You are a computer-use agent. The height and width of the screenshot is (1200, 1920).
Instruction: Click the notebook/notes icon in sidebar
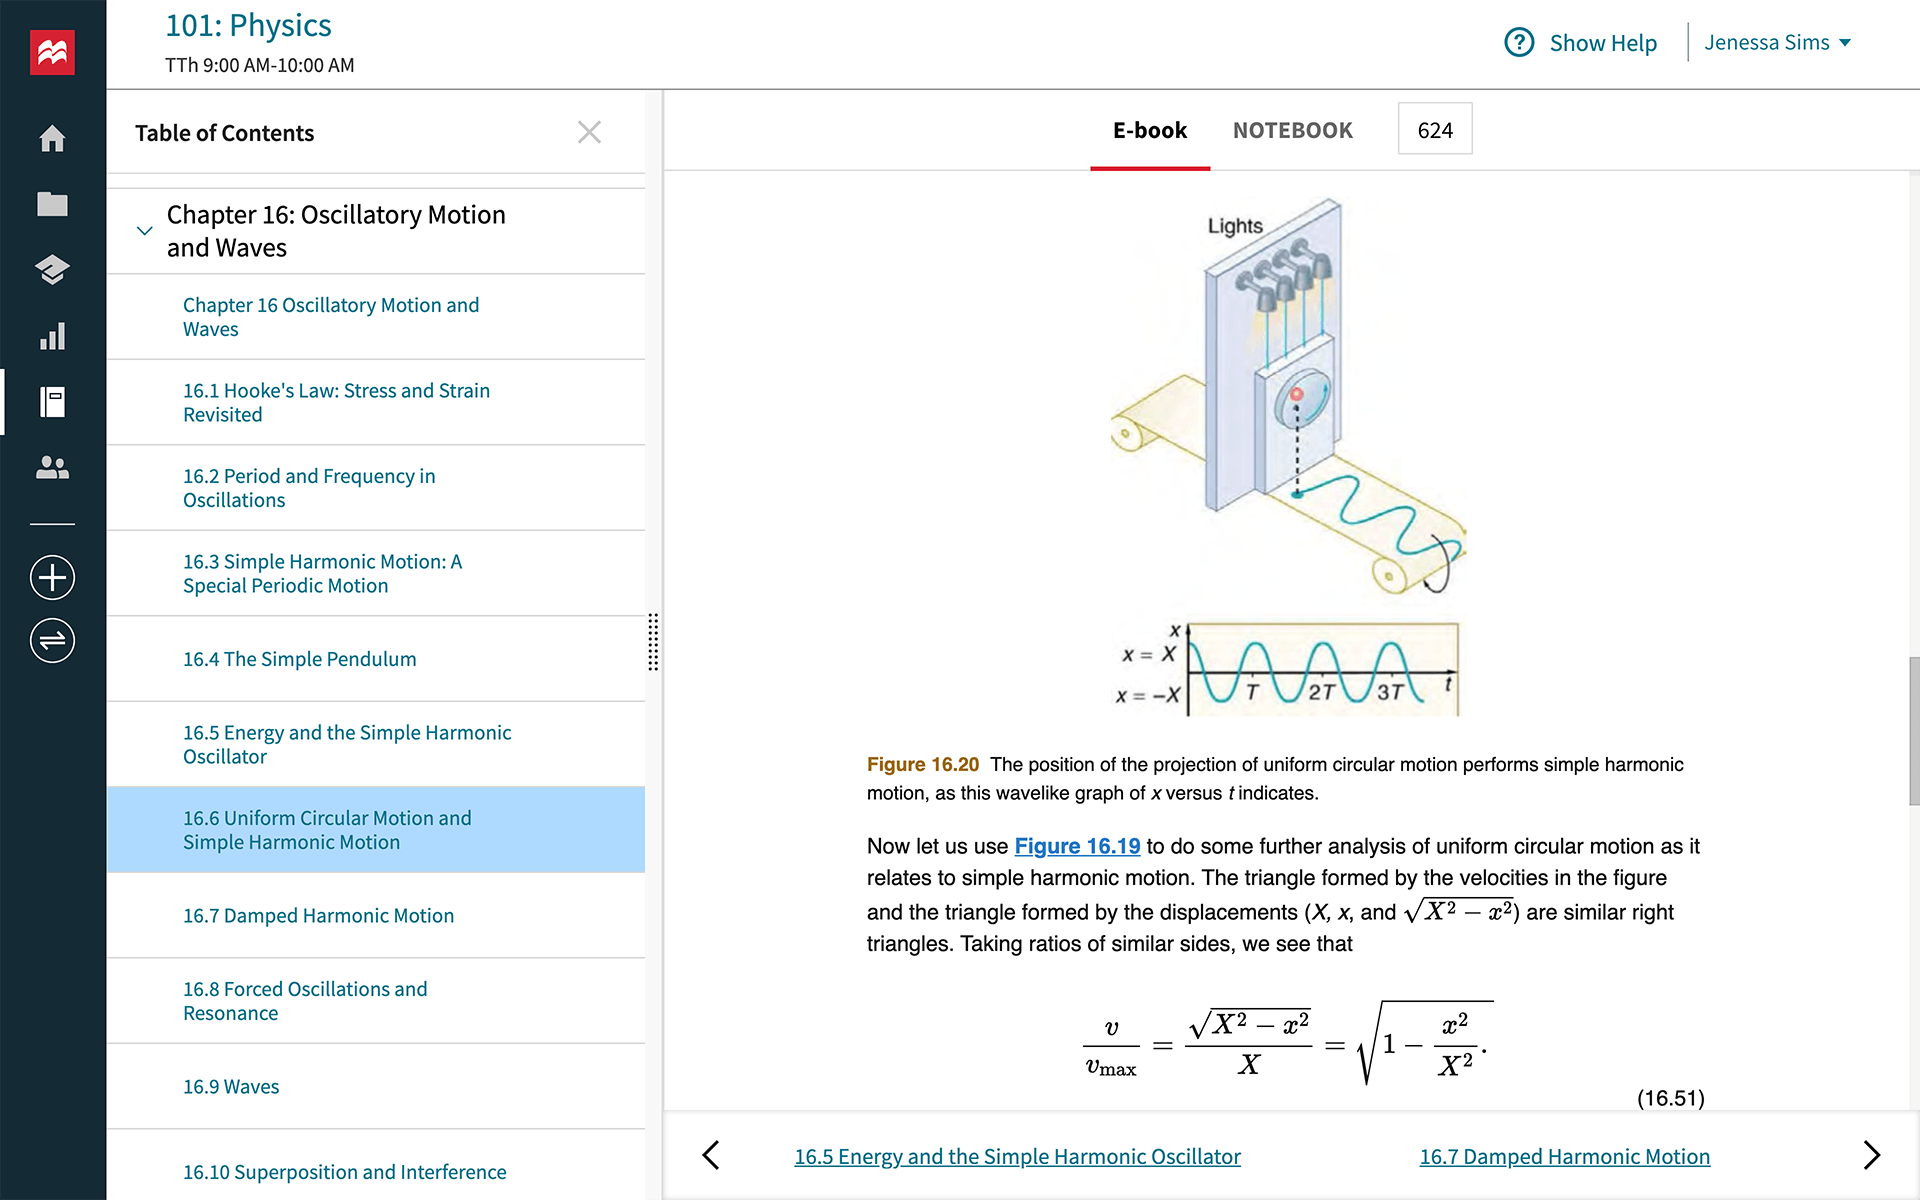(51, 401)
